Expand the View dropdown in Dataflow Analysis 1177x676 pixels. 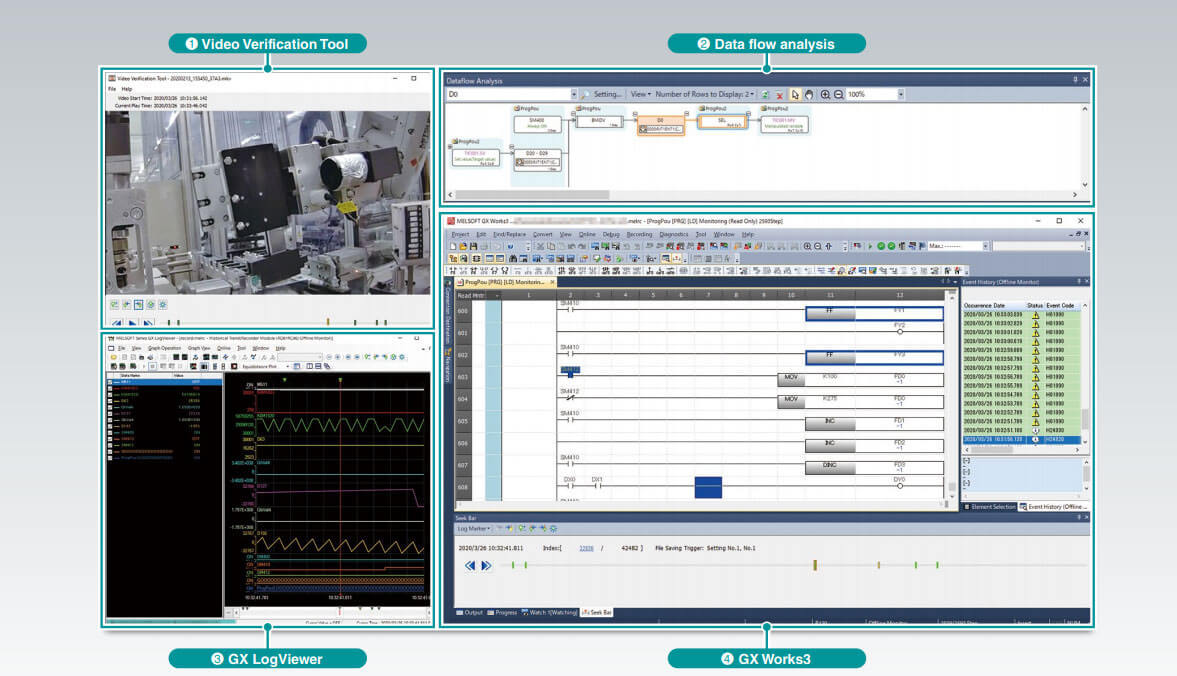(640, 94)
